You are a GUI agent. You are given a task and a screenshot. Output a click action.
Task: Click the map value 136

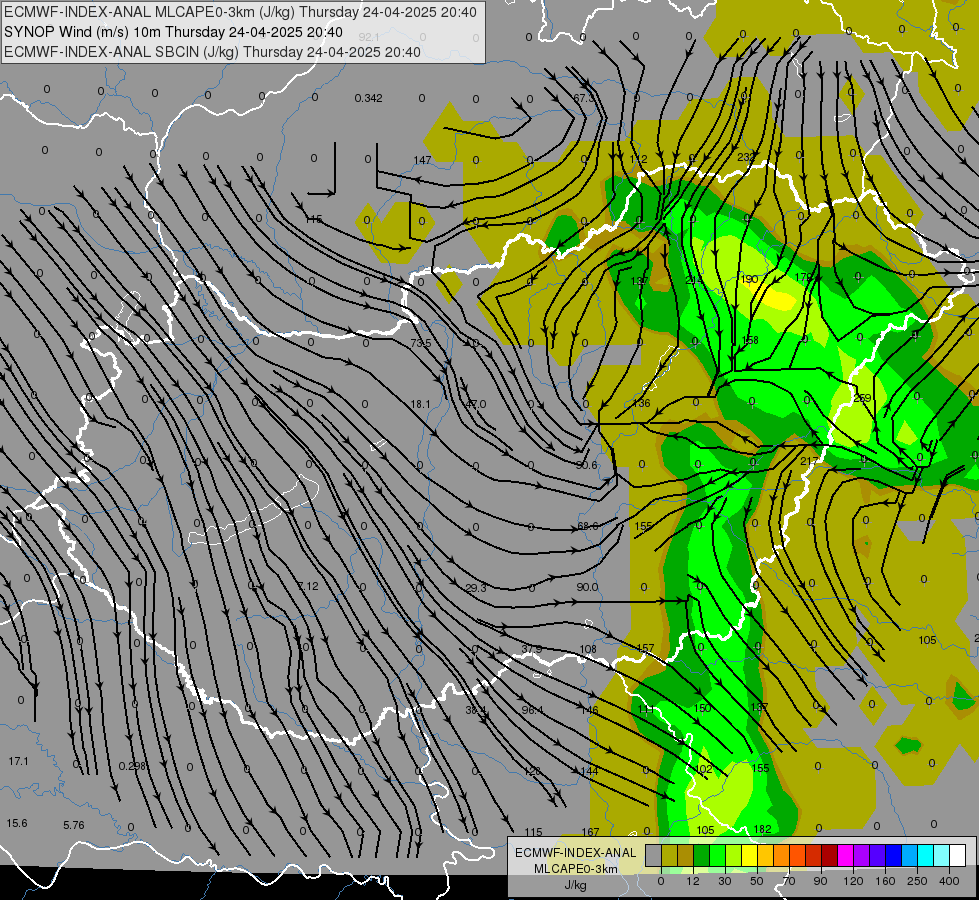(x=641, y=403)
